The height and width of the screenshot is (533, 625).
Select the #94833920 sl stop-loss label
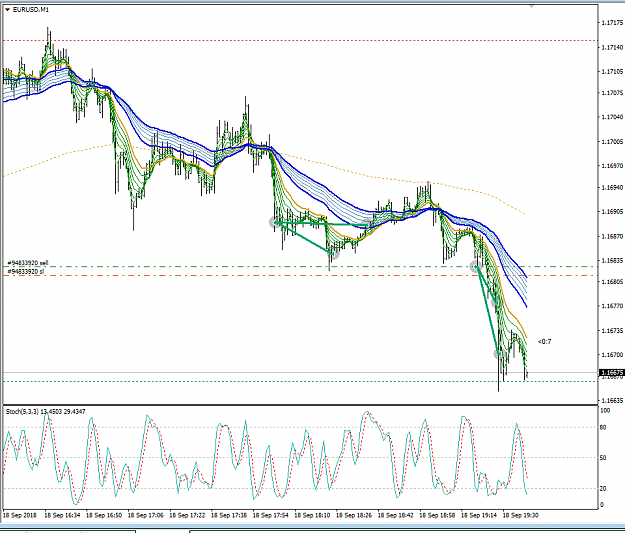(26, 271)
